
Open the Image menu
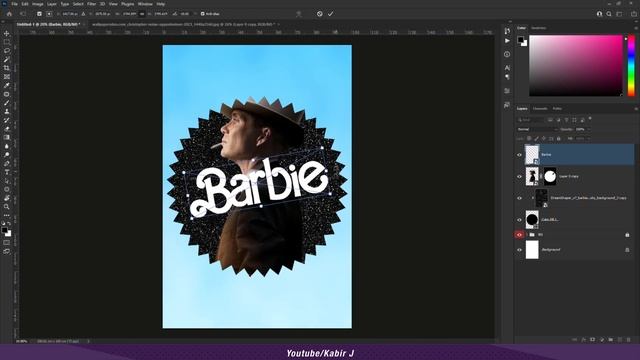[38, 4]
